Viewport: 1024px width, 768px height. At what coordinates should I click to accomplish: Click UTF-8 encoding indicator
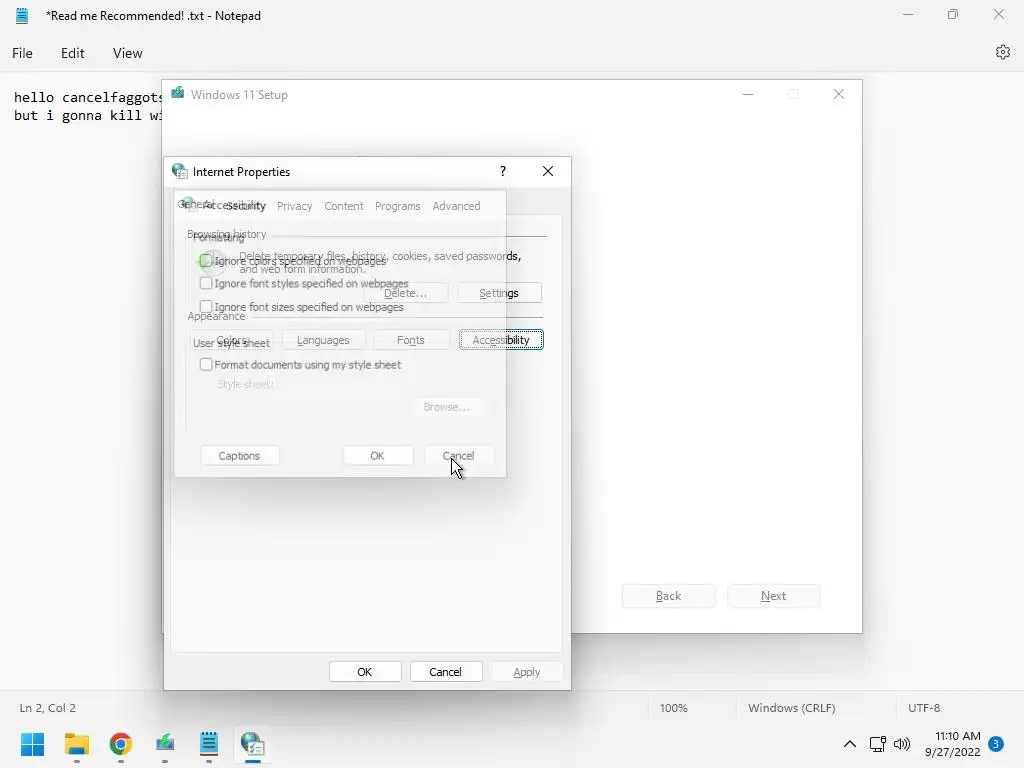click(924, 707)
